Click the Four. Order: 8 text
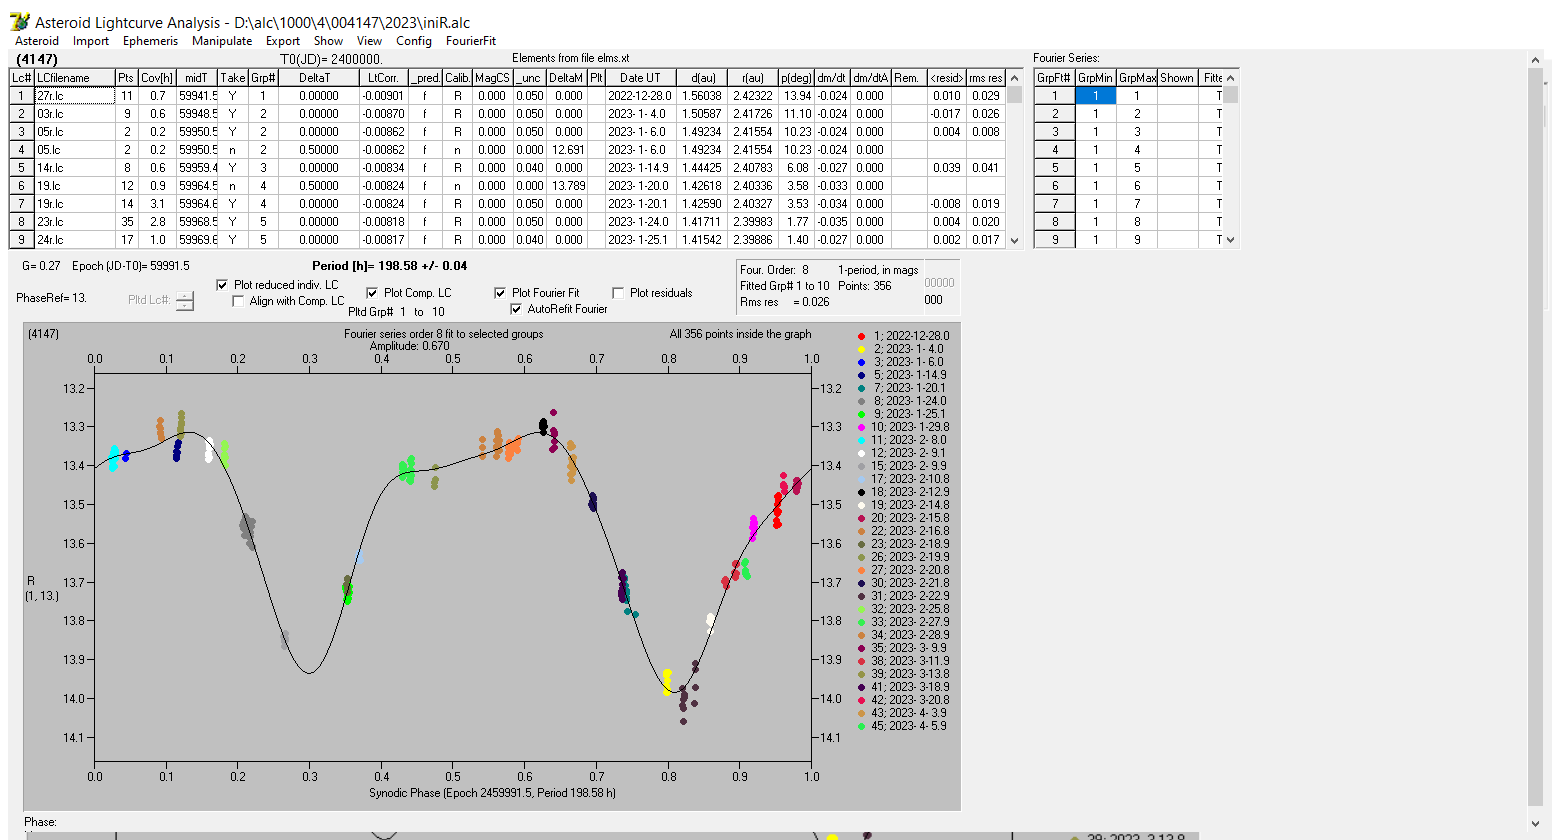 [x=774, y=270]
